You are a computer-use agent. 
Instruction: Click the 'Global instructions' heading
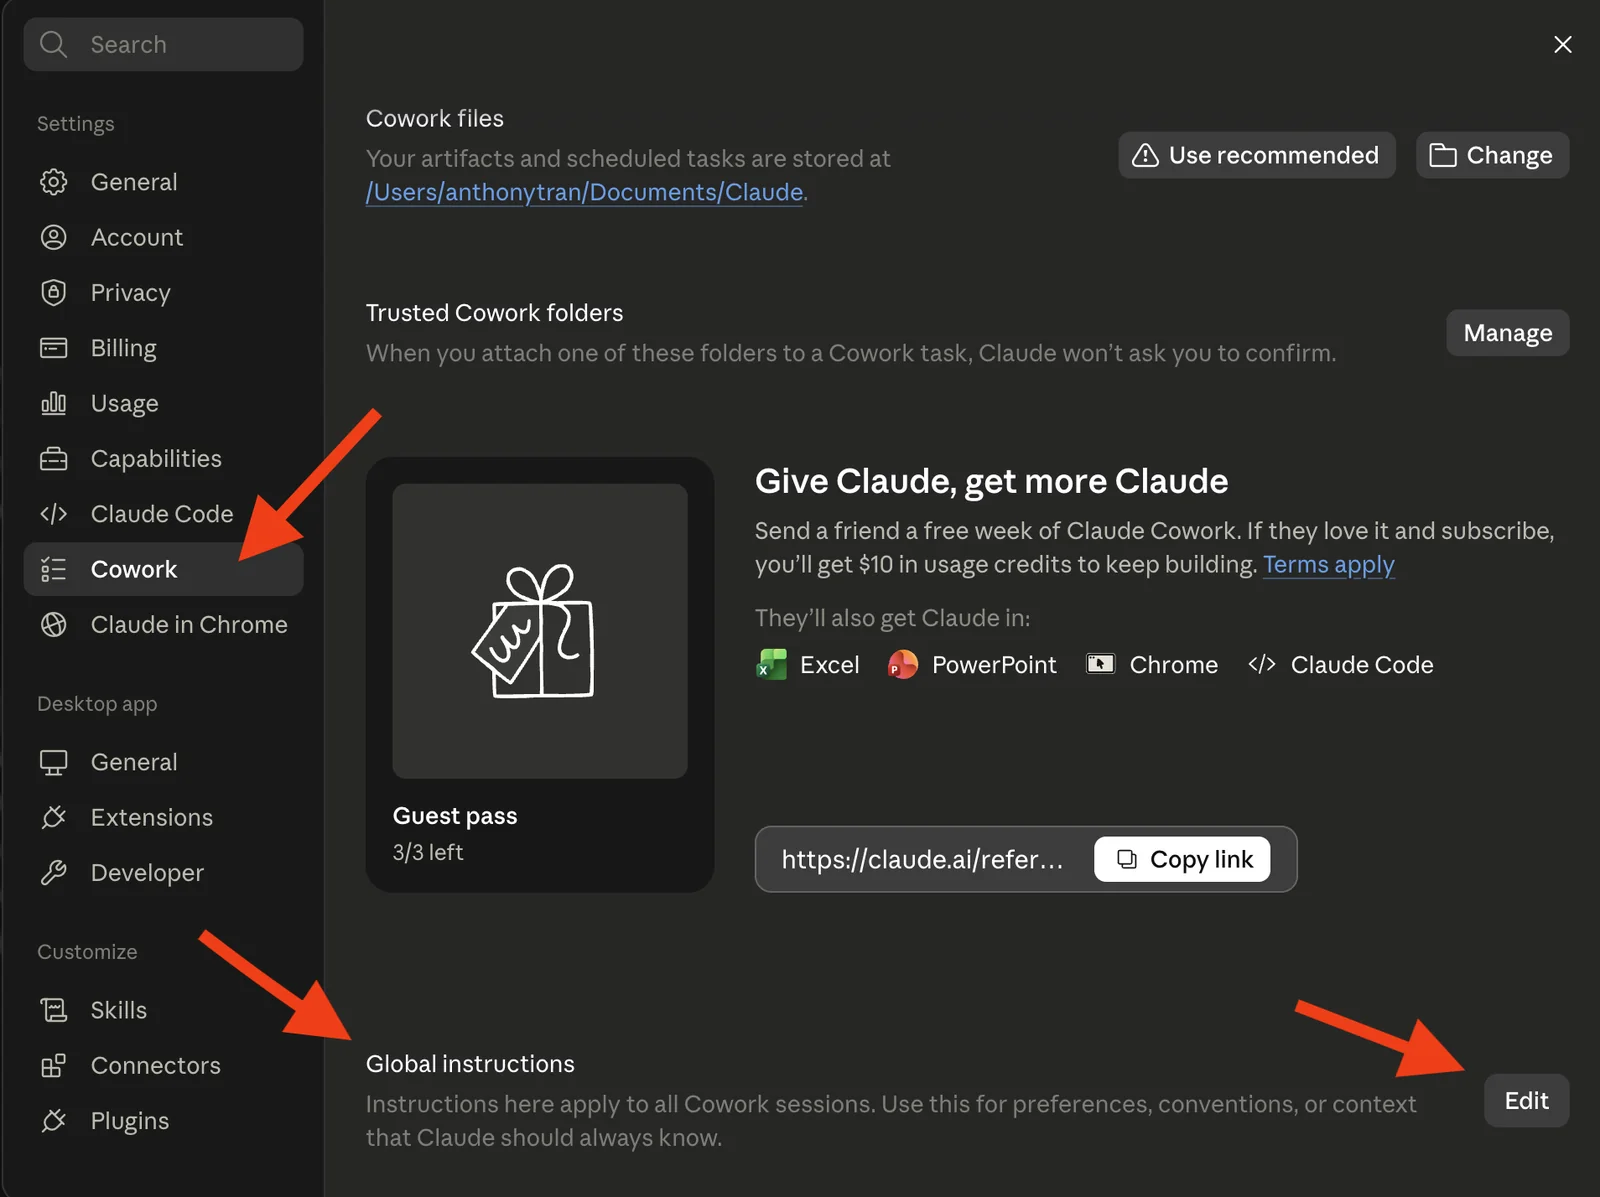coord(470,1064)
